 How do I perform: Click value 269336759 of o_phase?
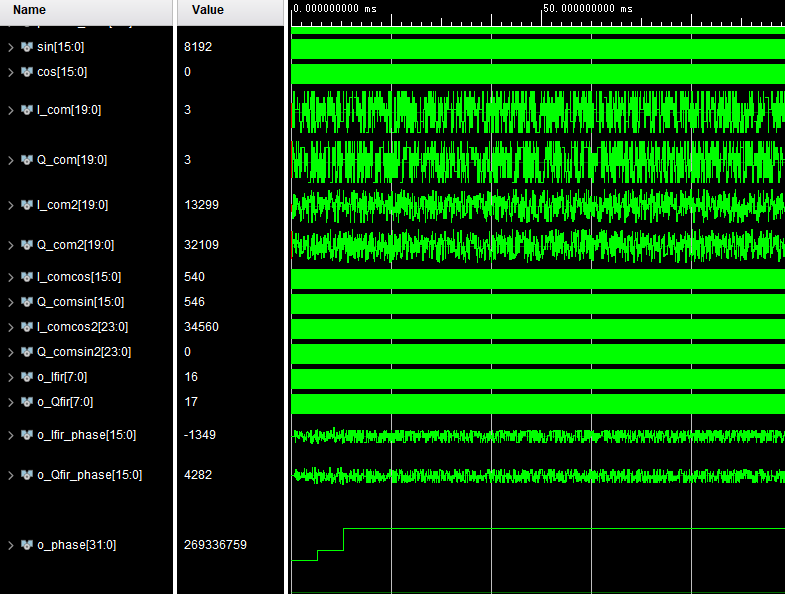click(x=215, y=545)
